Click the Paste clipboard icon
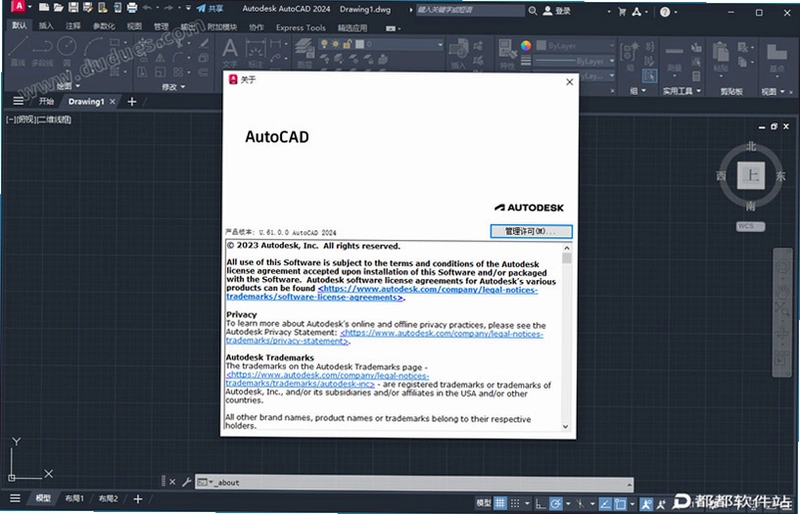Screen dimensions: 800x514 720,56
